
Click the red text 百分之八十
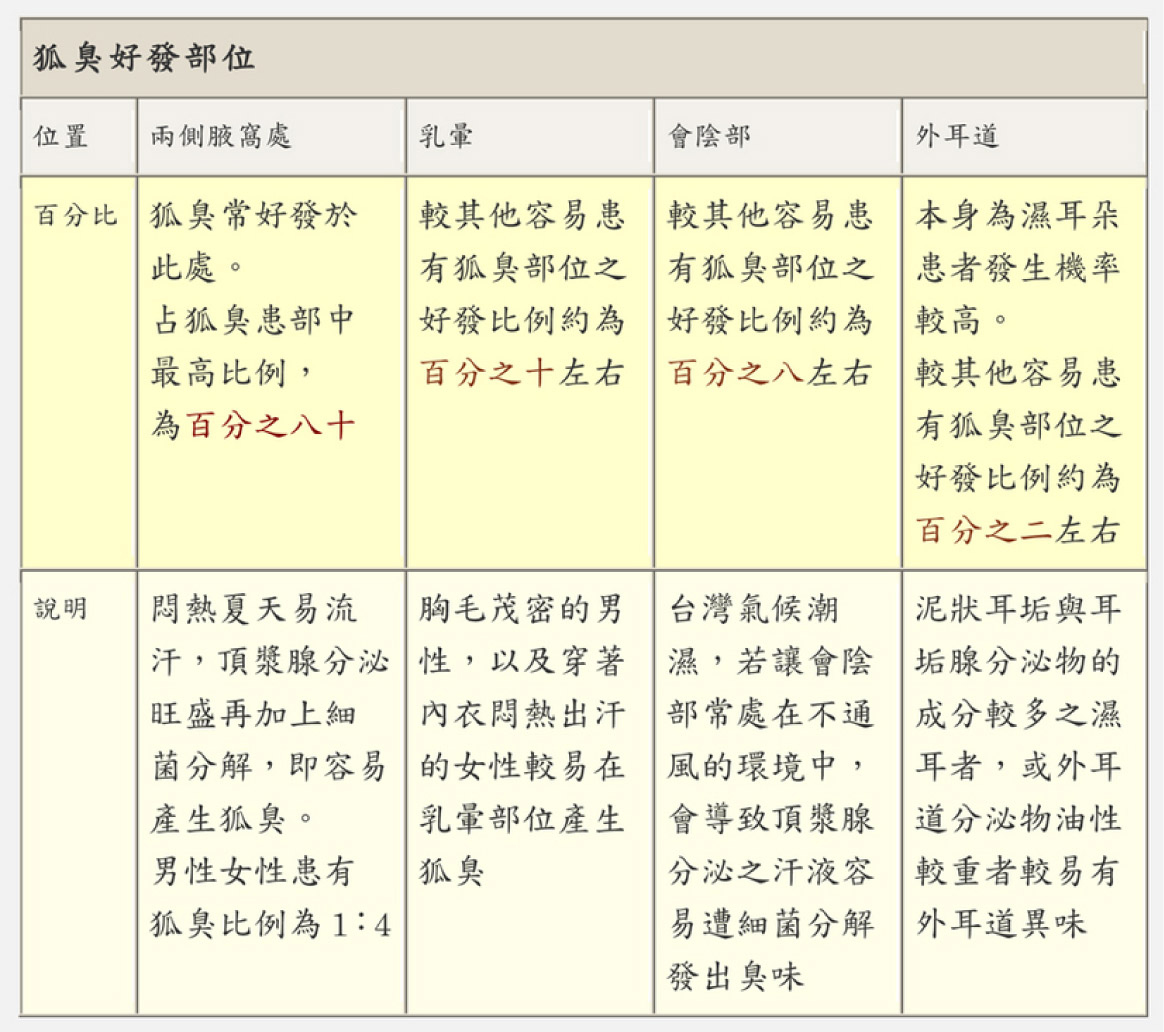[x=270, y=427]
